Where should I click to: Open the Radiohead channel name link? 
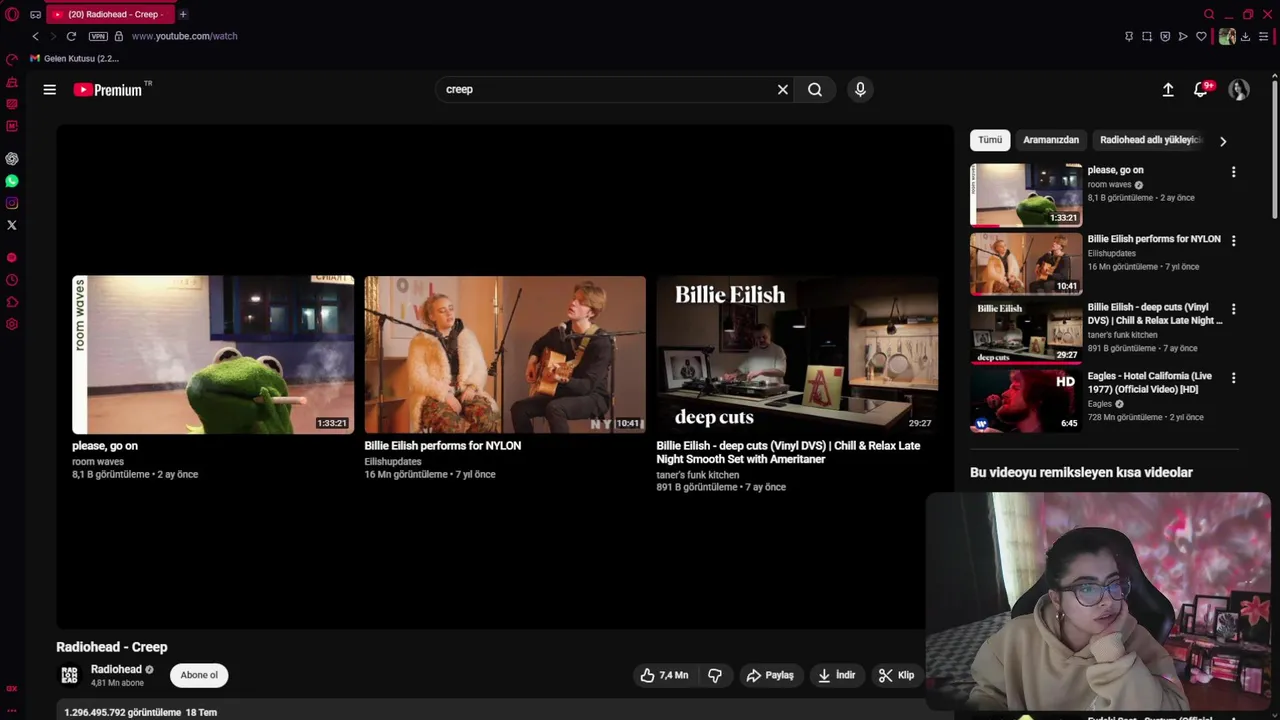(x=116, y=669)
